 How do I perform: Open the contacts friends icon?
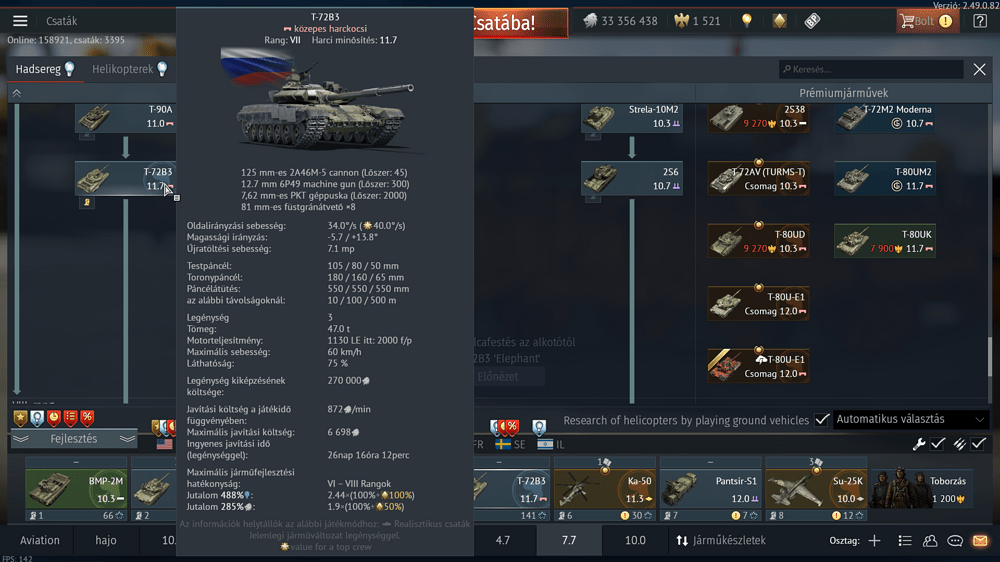point(930,541)
